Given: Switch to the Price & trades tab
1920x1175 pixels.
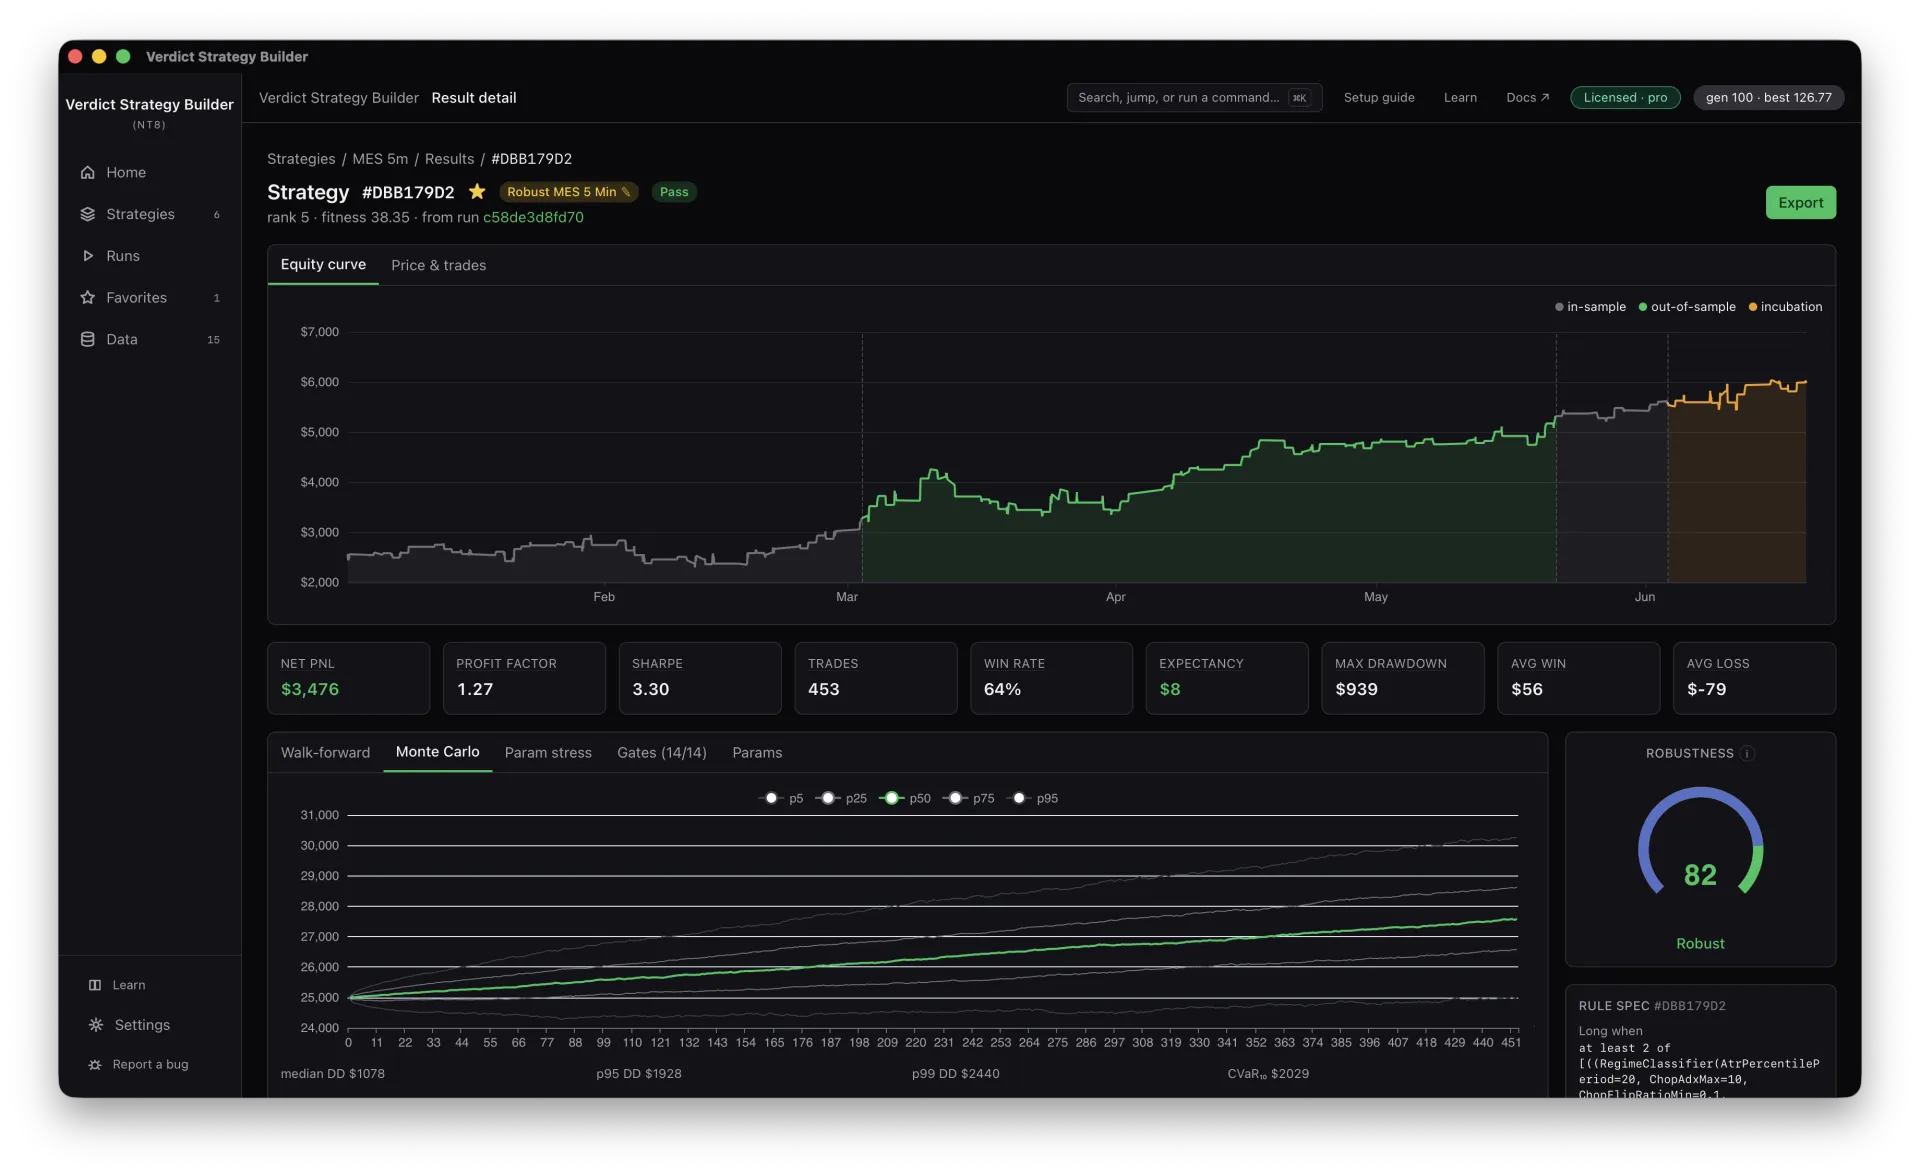Looking at the screenshot, I should click(438, 265).
